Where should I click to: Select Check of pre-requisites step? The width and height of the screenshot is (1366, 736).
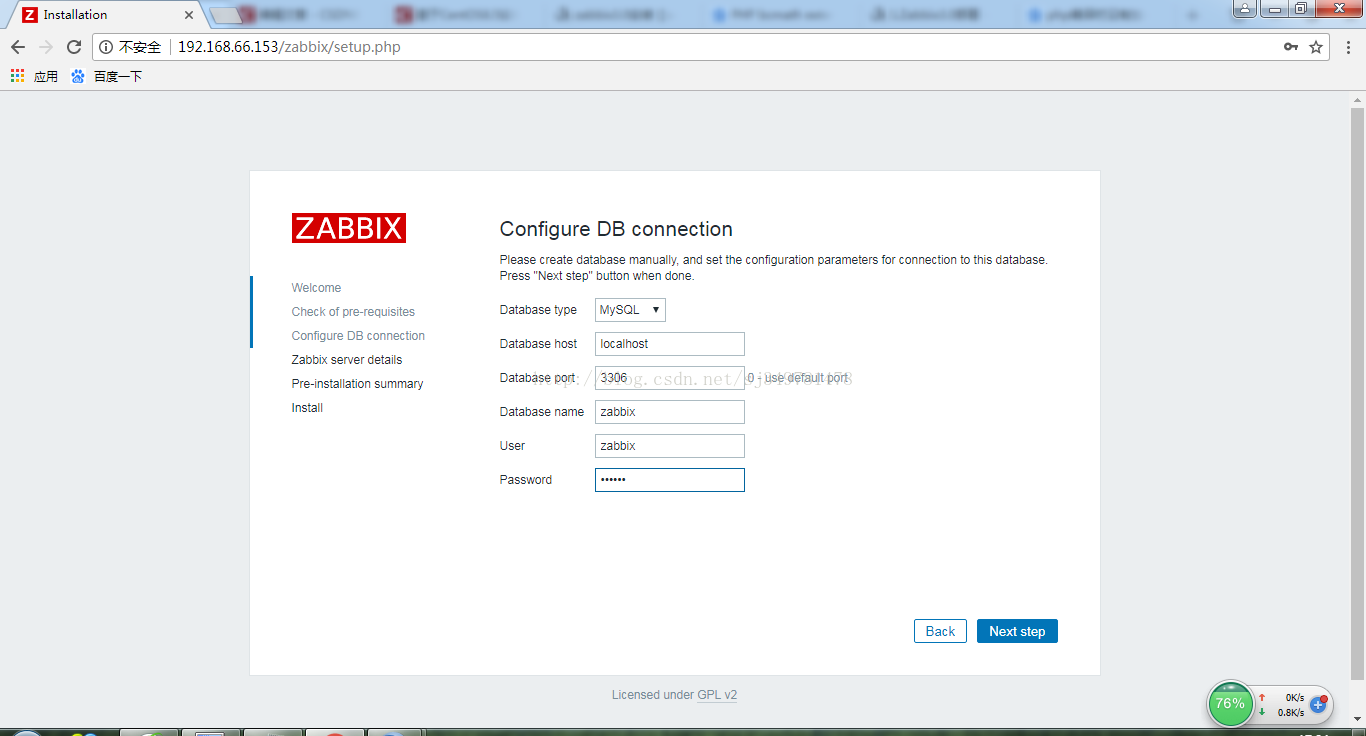pyautogui.click(x=353, y=312)
